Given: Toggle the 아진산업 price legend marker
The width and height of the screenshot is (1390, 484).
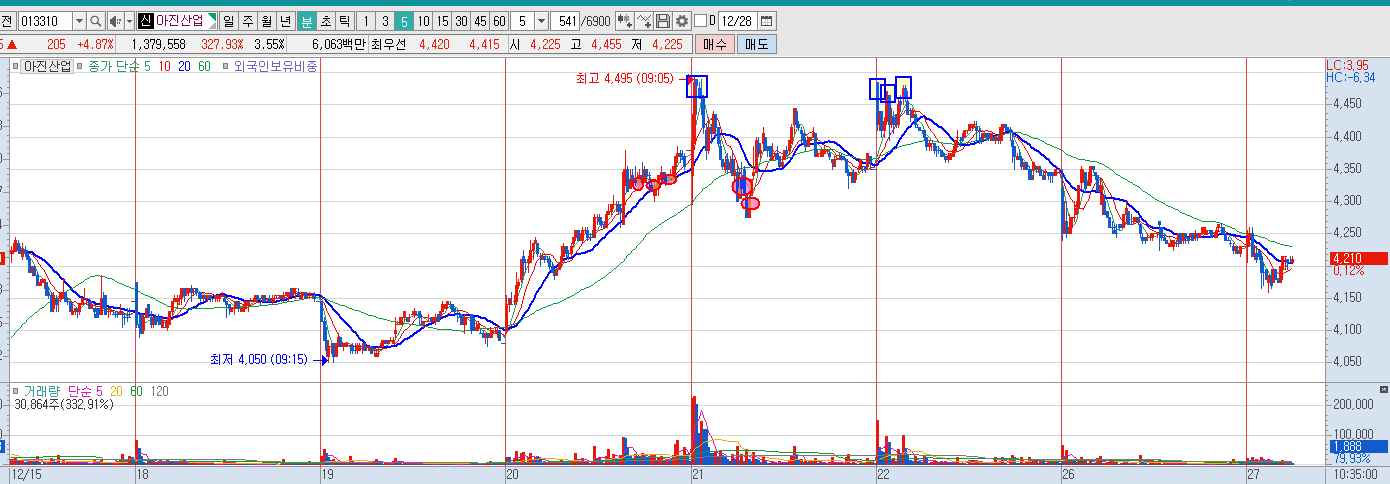Looking at the screenshot, I should (x=15, y=66).
